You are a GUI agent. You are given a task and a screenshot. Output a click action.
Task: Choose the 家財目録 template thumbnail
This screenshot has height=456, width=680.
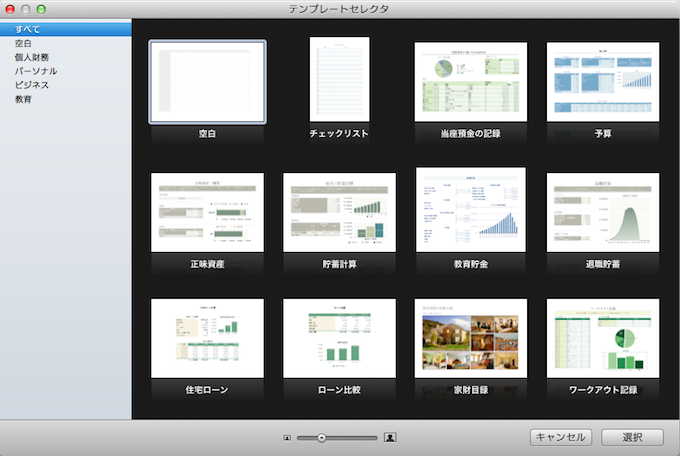point(471,338)
